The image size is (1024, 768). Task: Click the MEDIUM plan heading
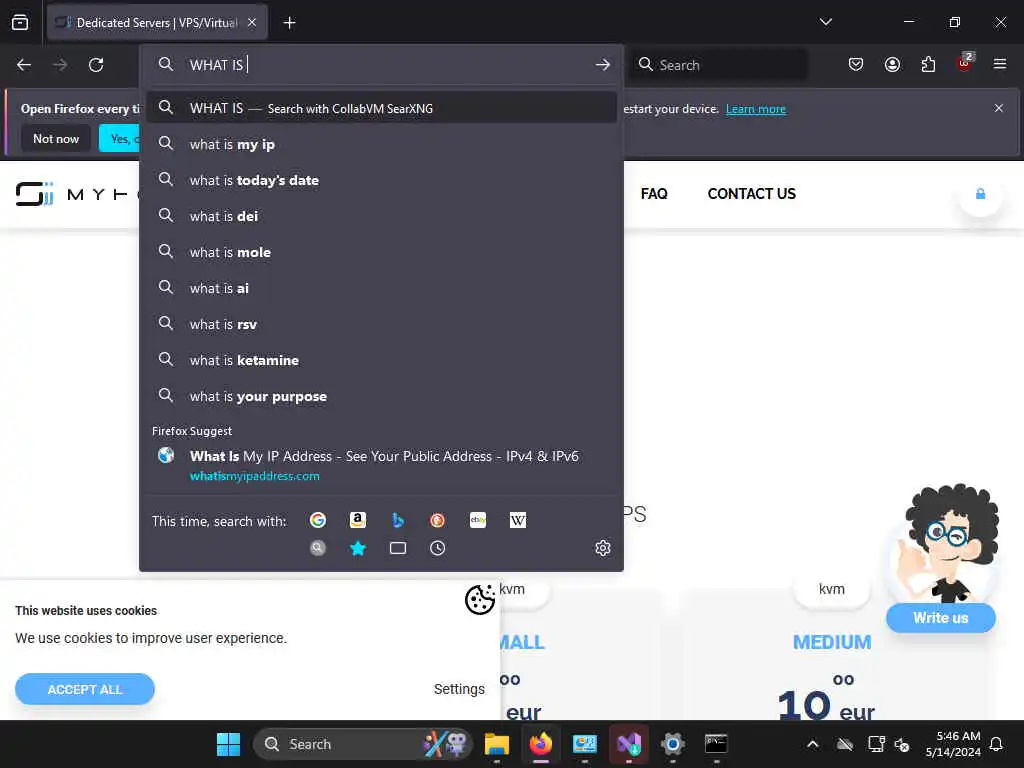(x=832, y=642)
